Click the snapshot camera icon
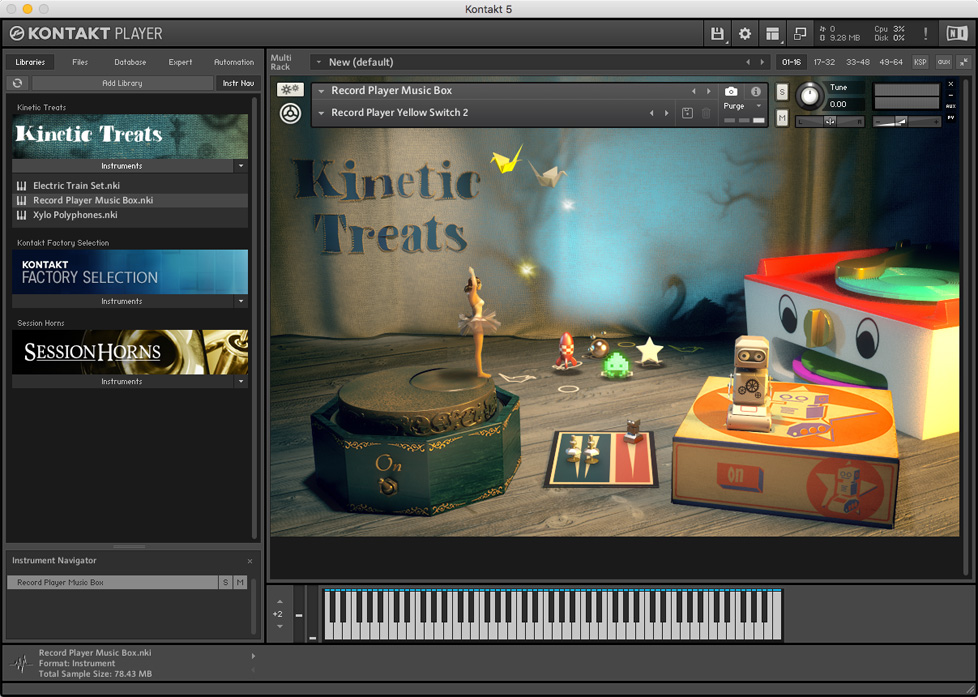978x697 pixels. (731, 91)
